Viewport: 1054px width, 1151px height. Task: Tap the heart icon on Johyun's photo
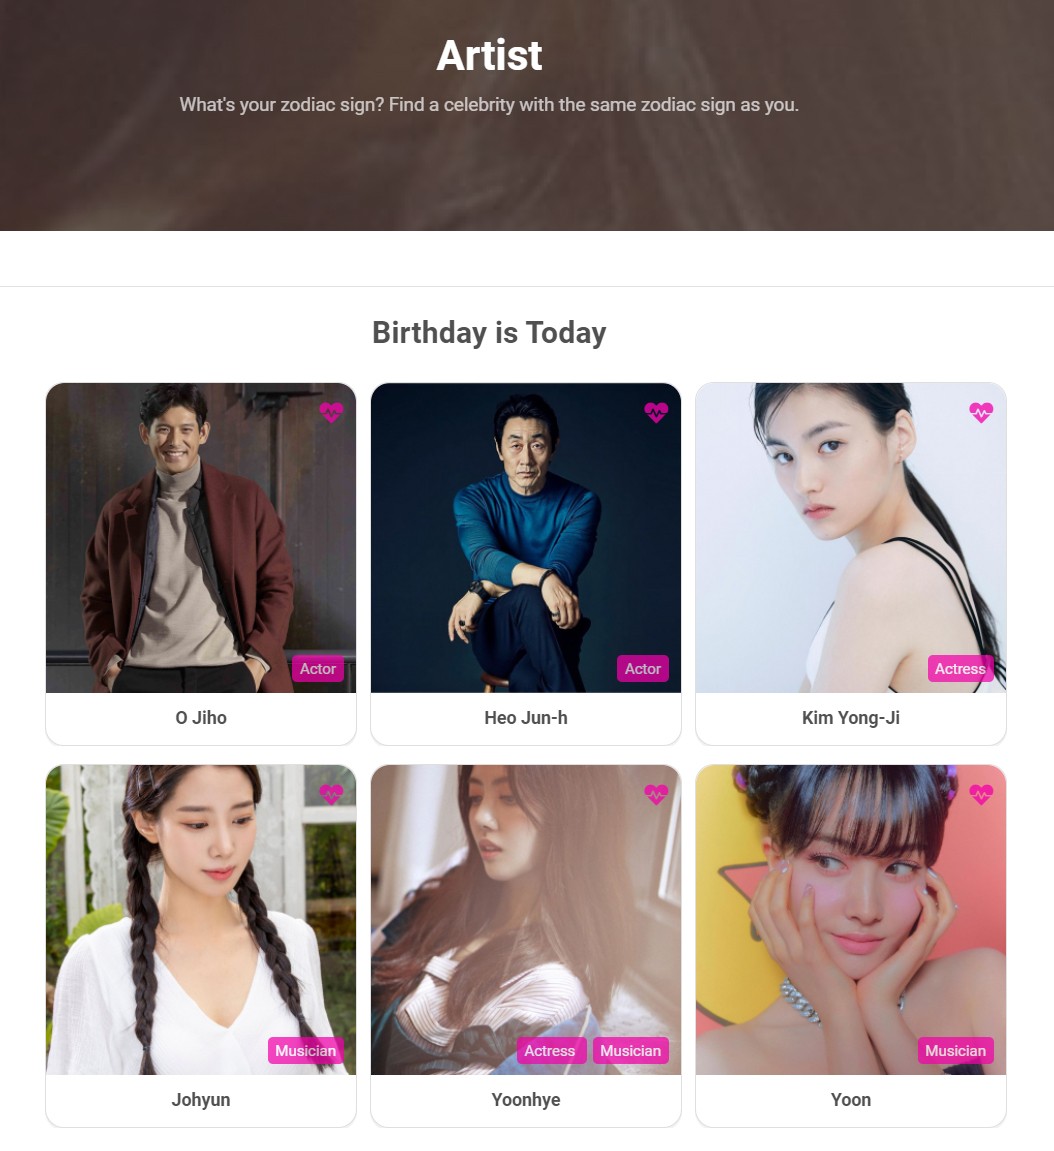(331, 794)
